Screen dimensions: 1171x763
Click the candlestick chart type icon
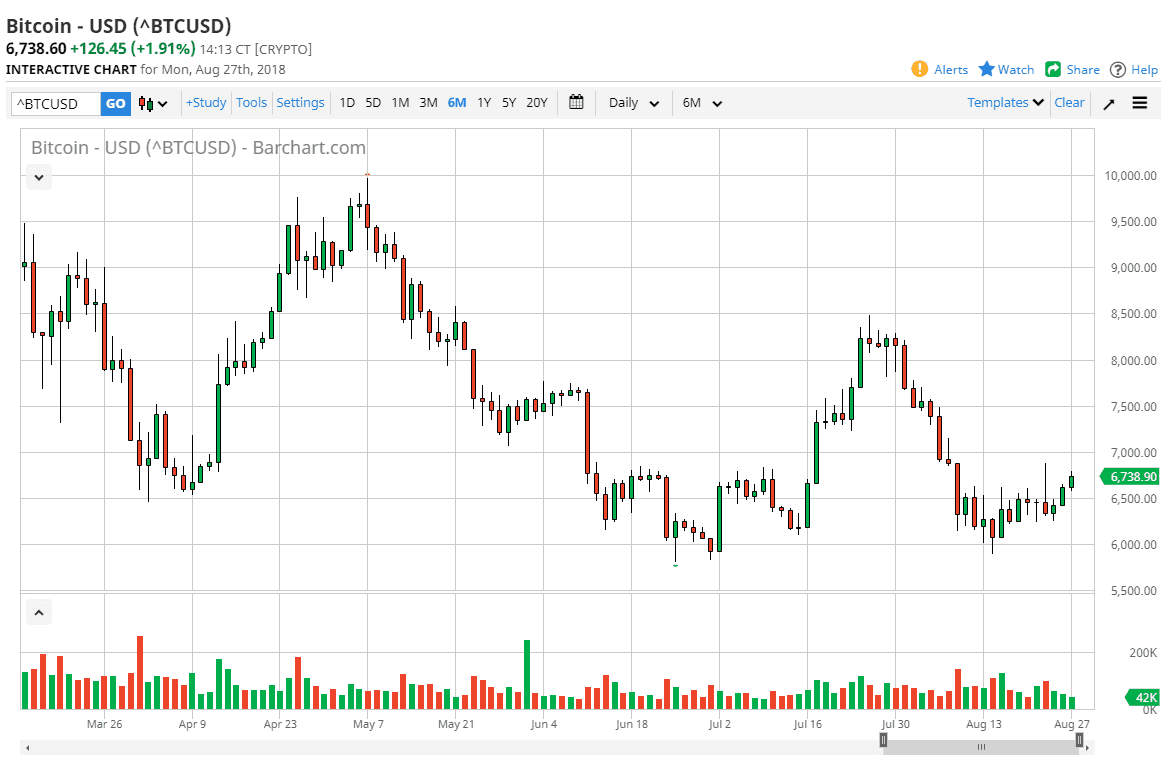[143, 102]
